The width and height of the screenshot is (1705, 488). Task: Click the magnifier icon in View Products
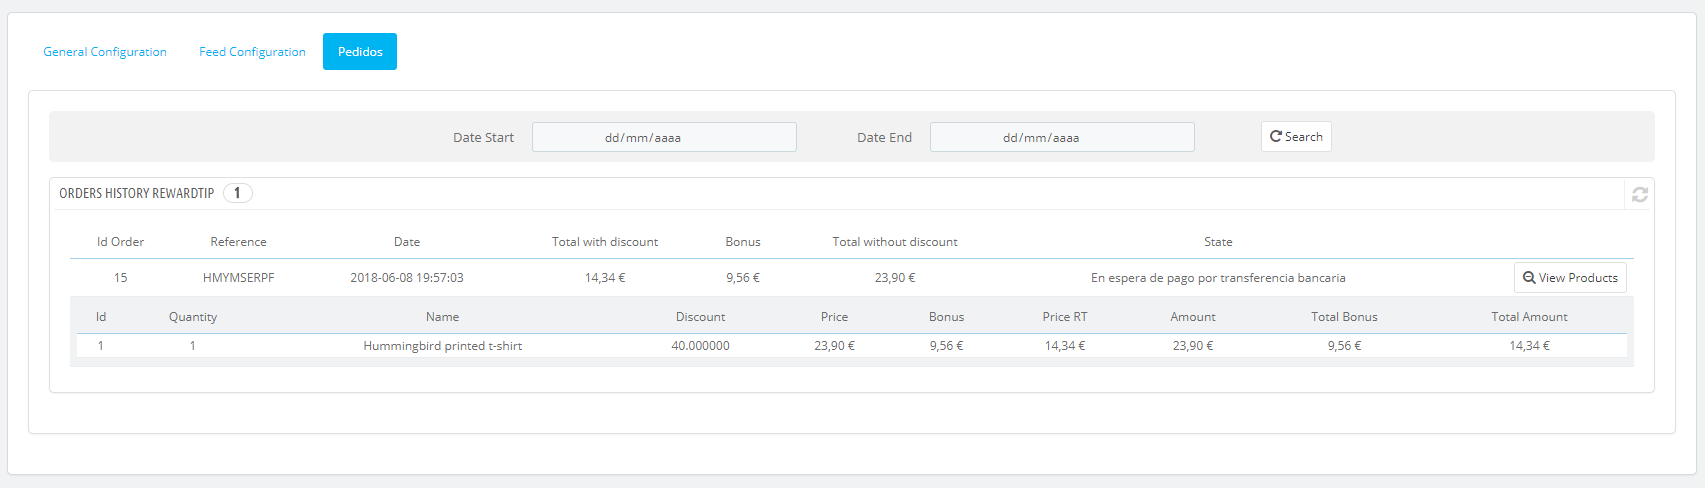1529,278
